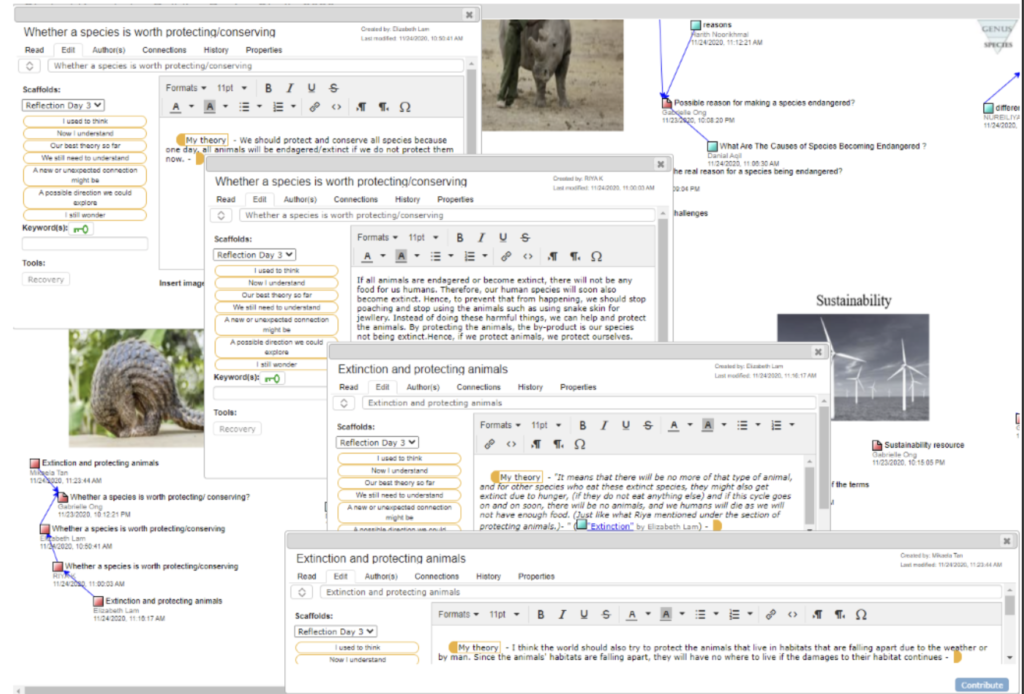Click keyword key icon in RIYA K's note
This screenshot has width=1024, height=694.
pos(272,378)
